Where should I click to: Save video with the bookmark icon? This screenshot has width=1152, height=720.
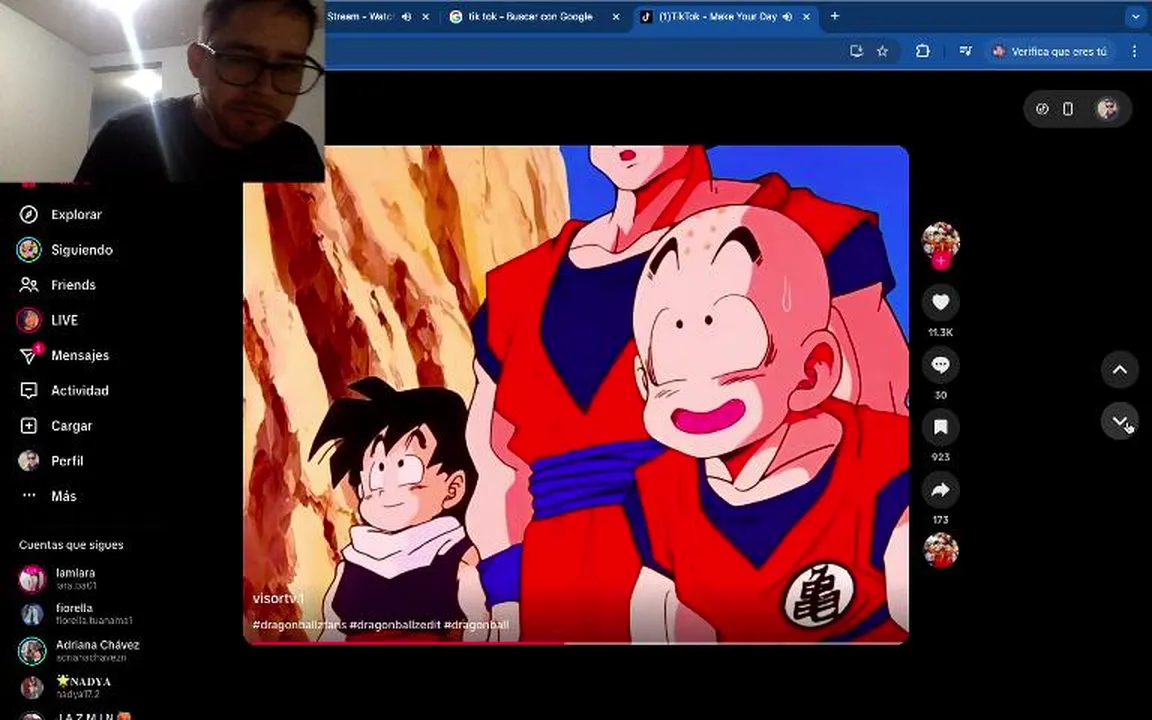(x=940, y=427)
